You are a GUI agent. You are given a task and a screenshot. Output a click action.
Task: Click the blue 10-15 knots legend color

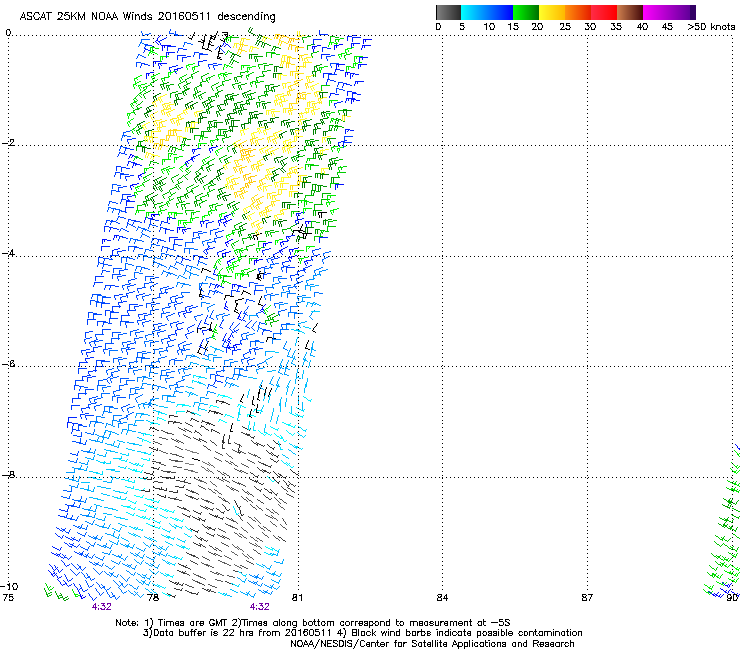(500, 12)
